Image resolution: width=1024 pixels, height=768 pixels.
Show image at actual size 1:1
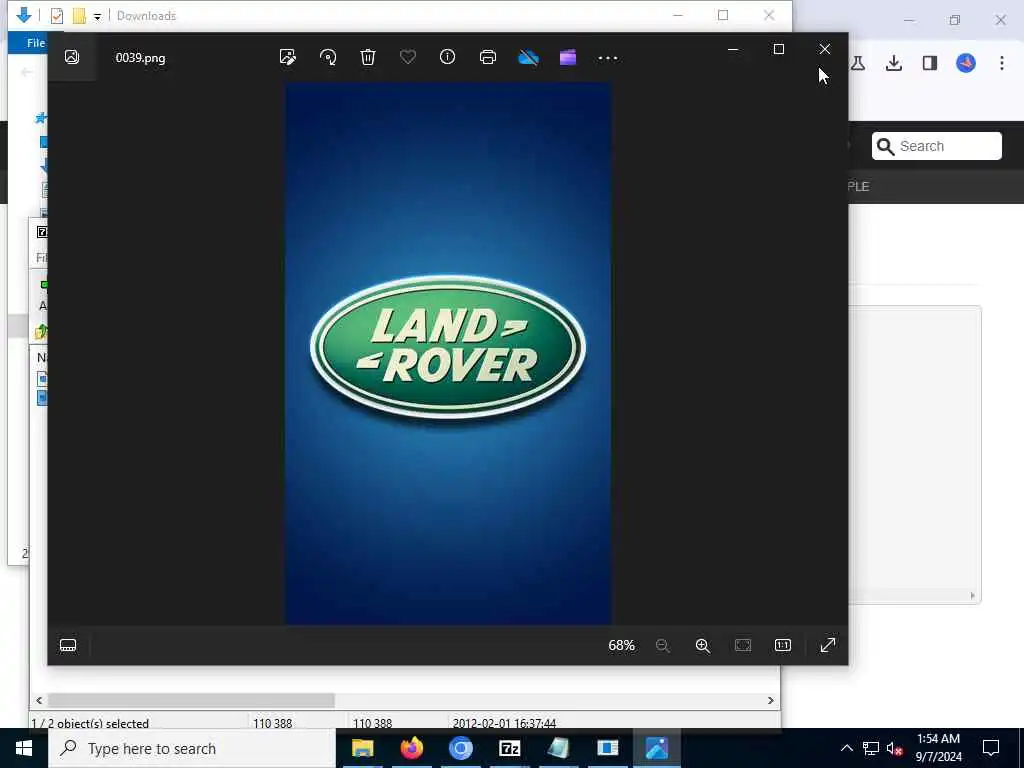[783, 645]
